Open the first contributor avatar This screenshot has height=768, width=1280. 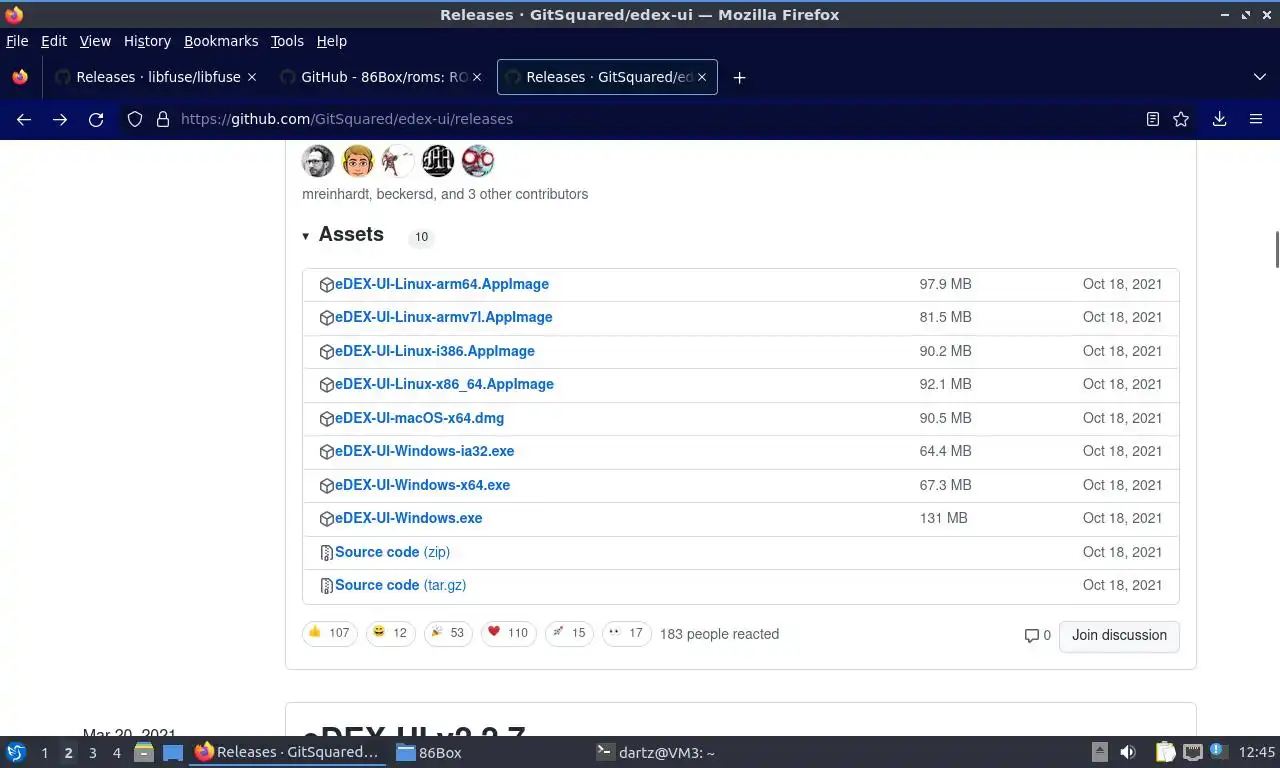click(x=318, y=160)
